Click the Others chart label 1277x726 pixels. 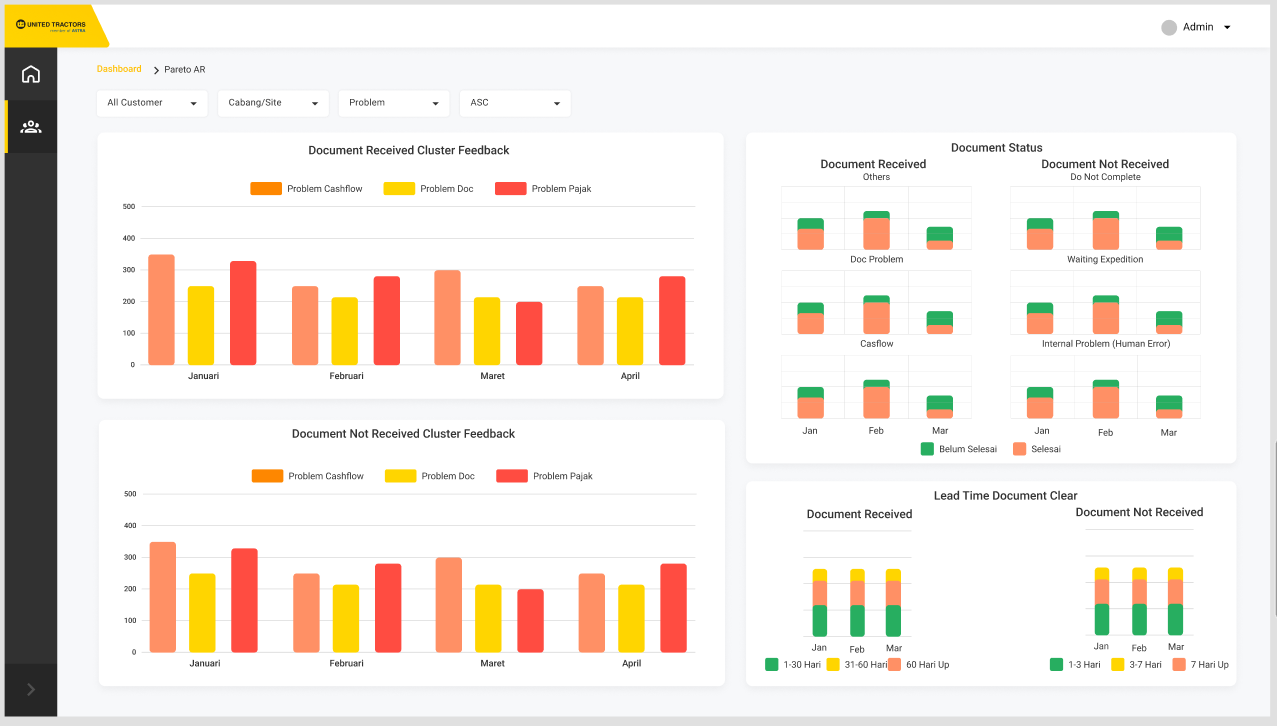pos(876,177)
